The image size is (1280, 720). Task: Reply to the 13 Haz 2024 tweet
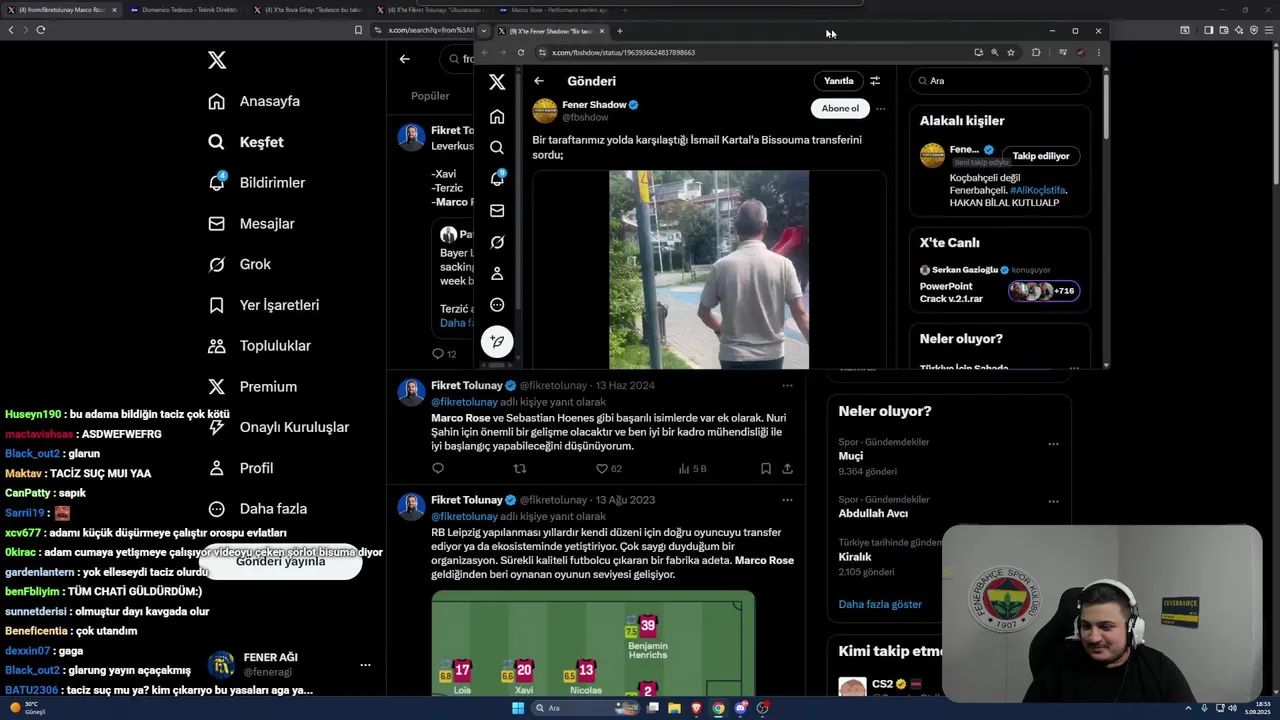pos(438,468)
